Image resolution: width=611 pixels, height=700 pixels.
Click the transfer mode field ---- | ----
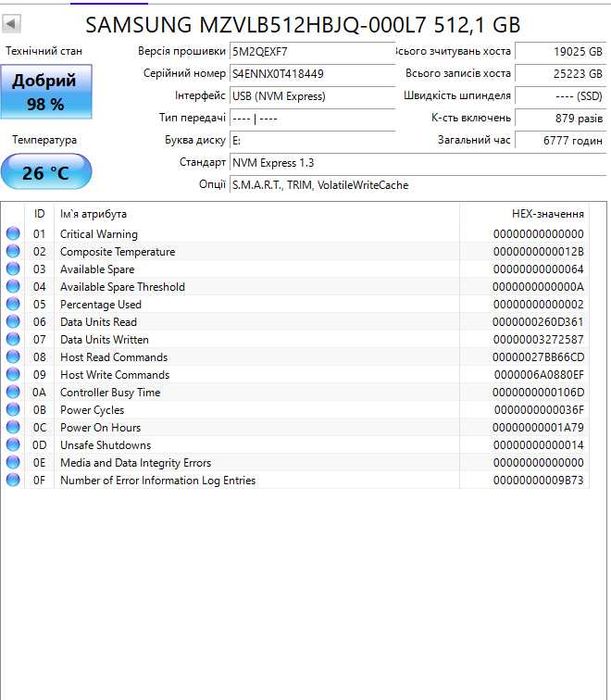(x=312, y=118)
